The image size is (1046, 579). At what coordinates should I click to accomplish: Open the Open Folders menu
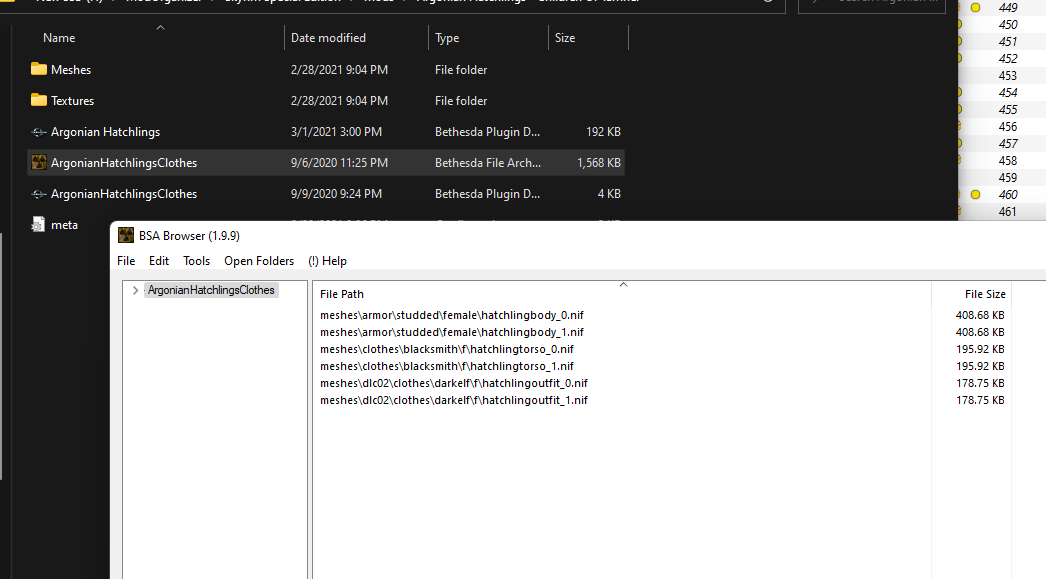(259, 261)
